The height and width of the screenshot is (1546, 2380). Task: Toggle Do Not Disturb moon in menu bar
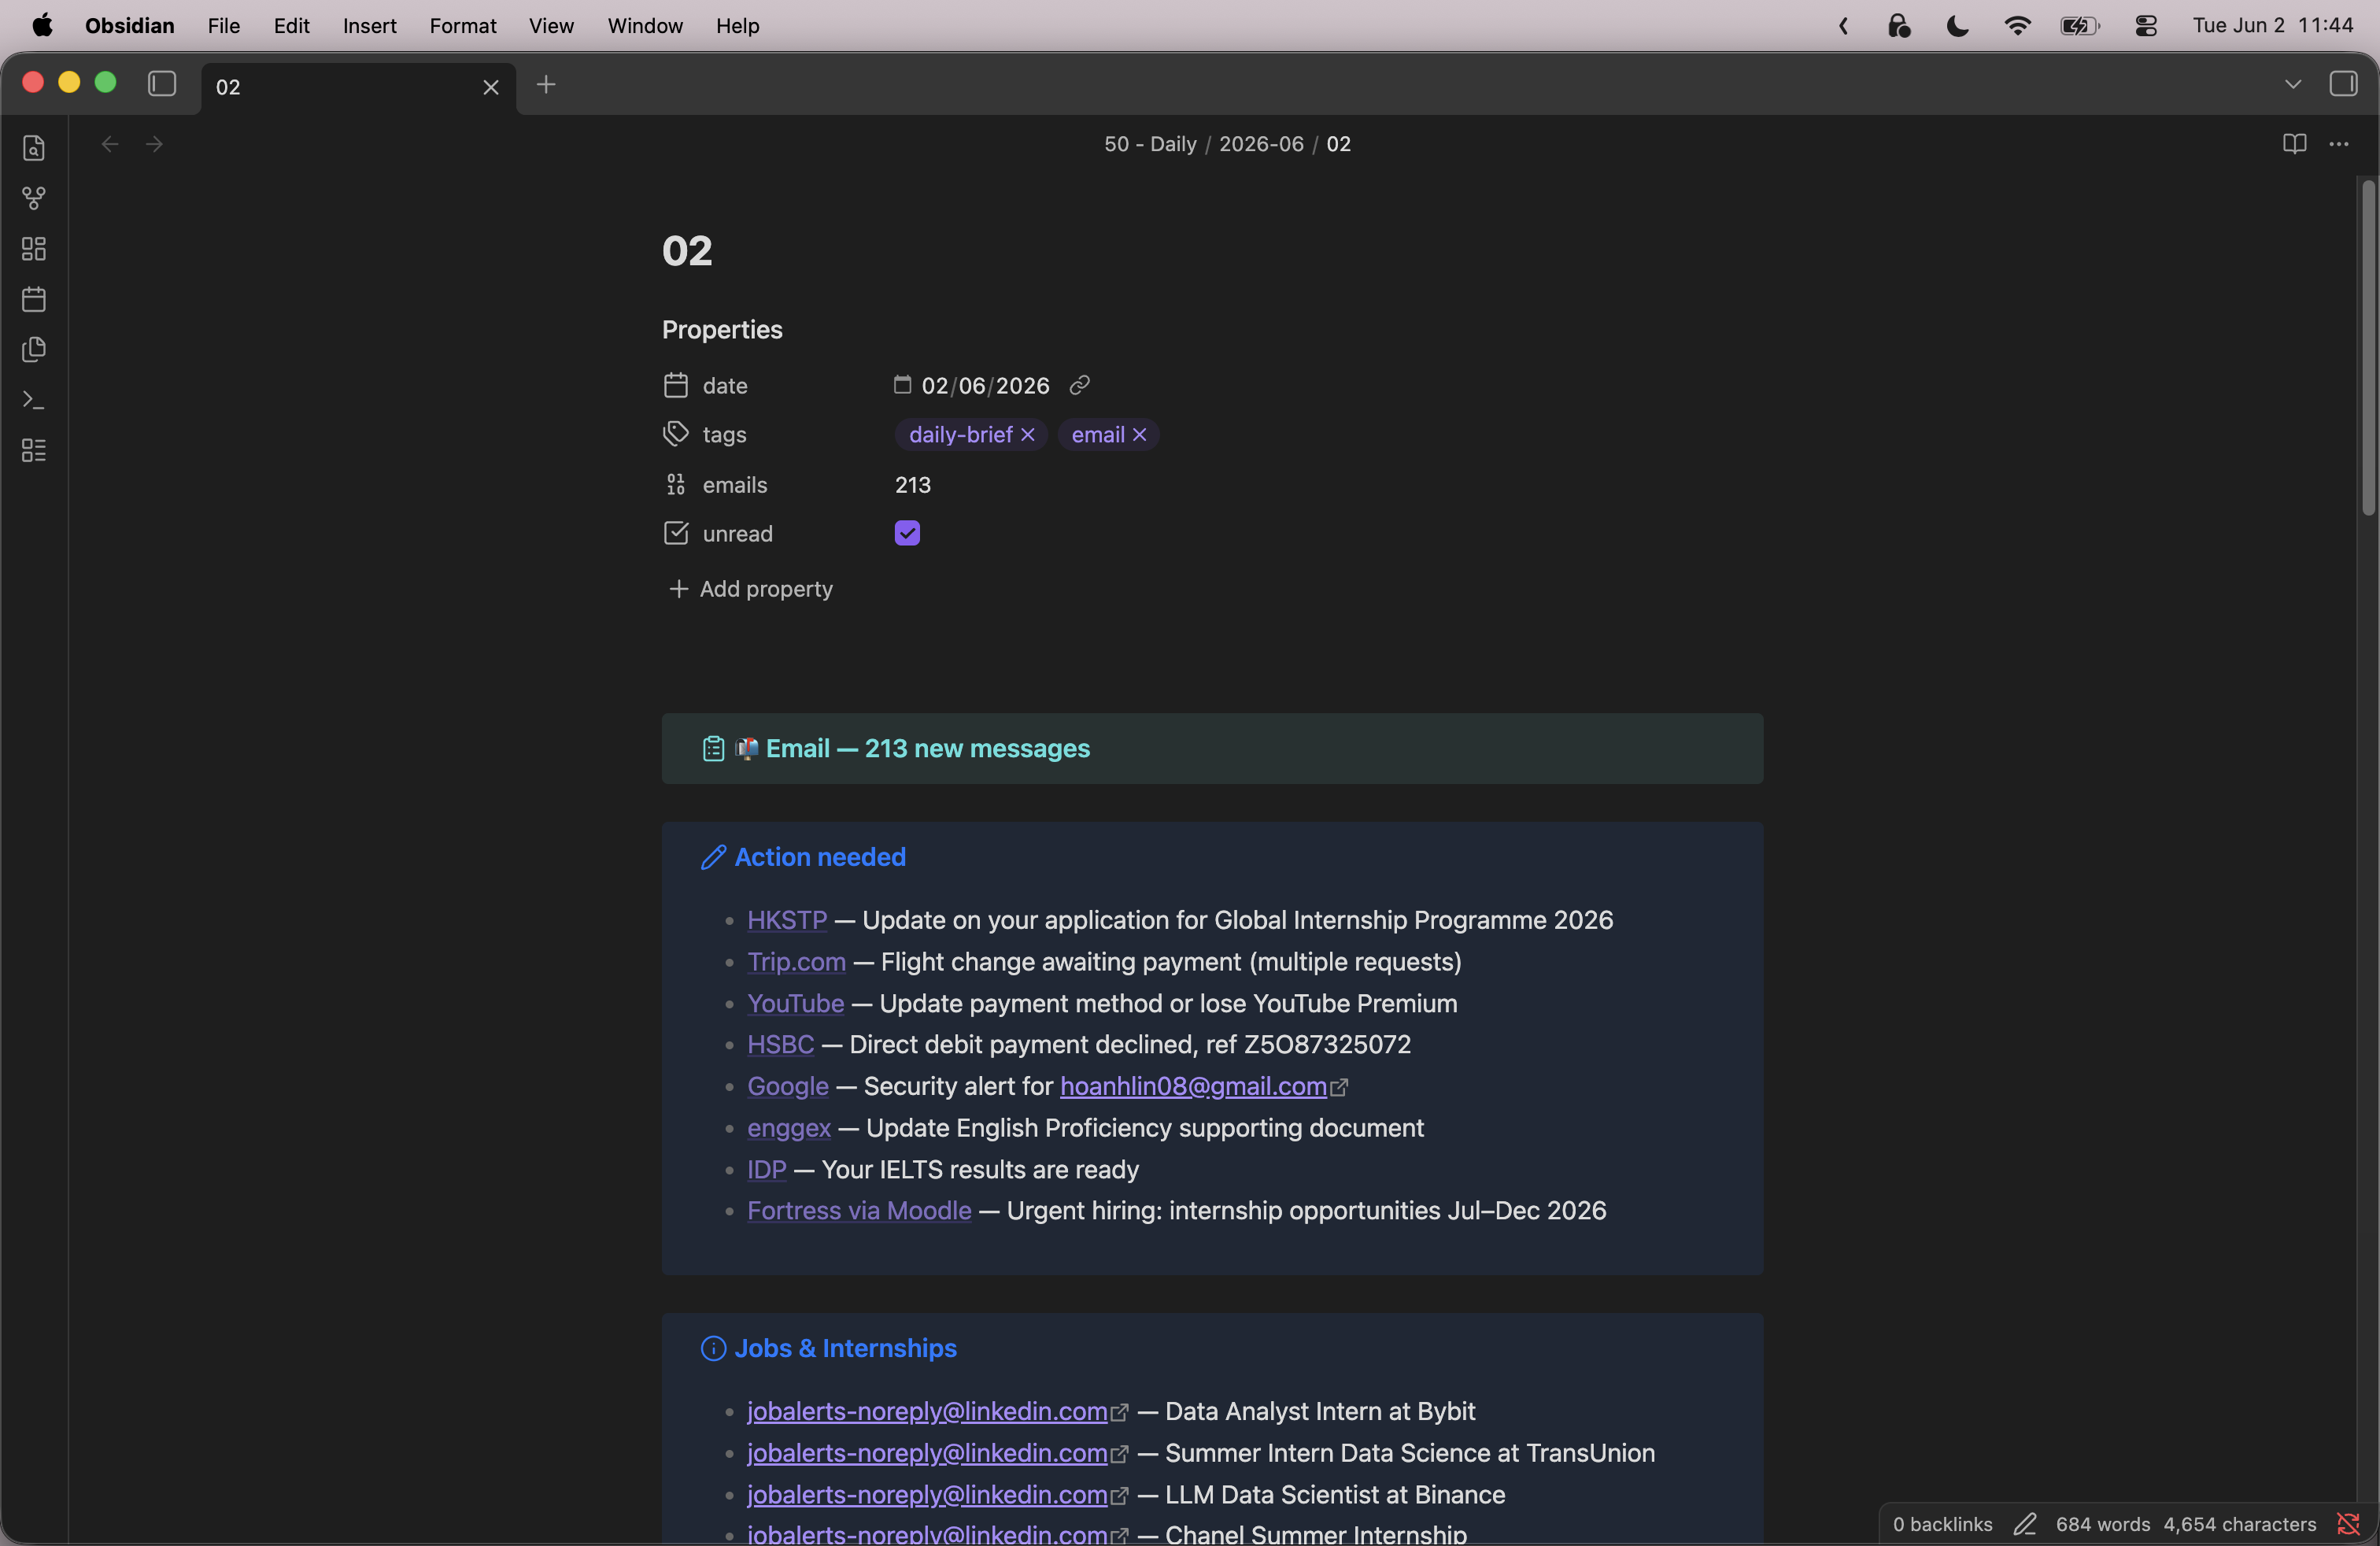pyautogui.click(x=1958, y=26)
